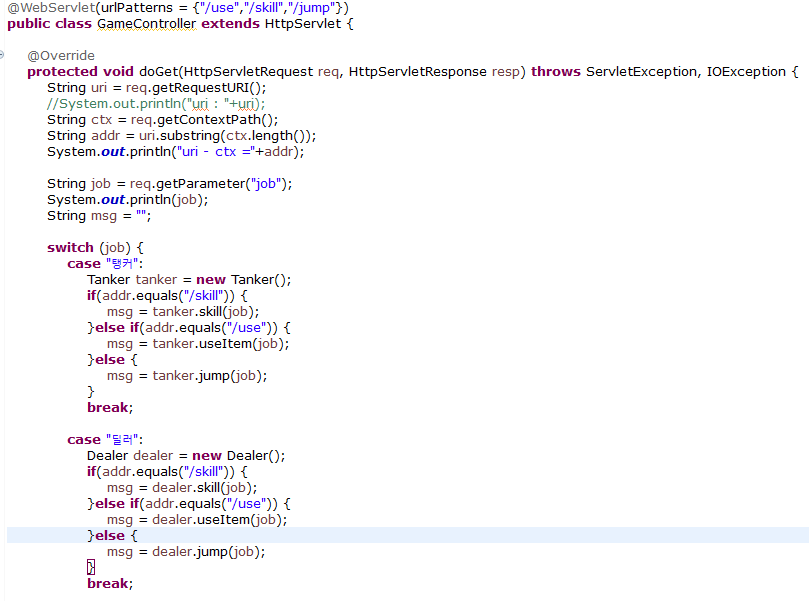
Task: Click the tanker.useItem(job) call
Action: pyautogui.click(x=218, y=344)
